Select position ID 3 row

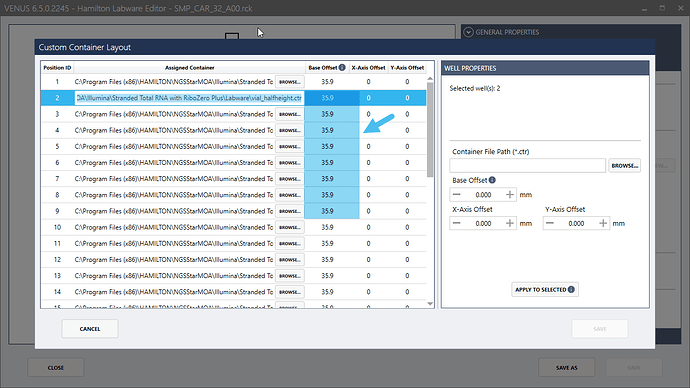point(57,114)
